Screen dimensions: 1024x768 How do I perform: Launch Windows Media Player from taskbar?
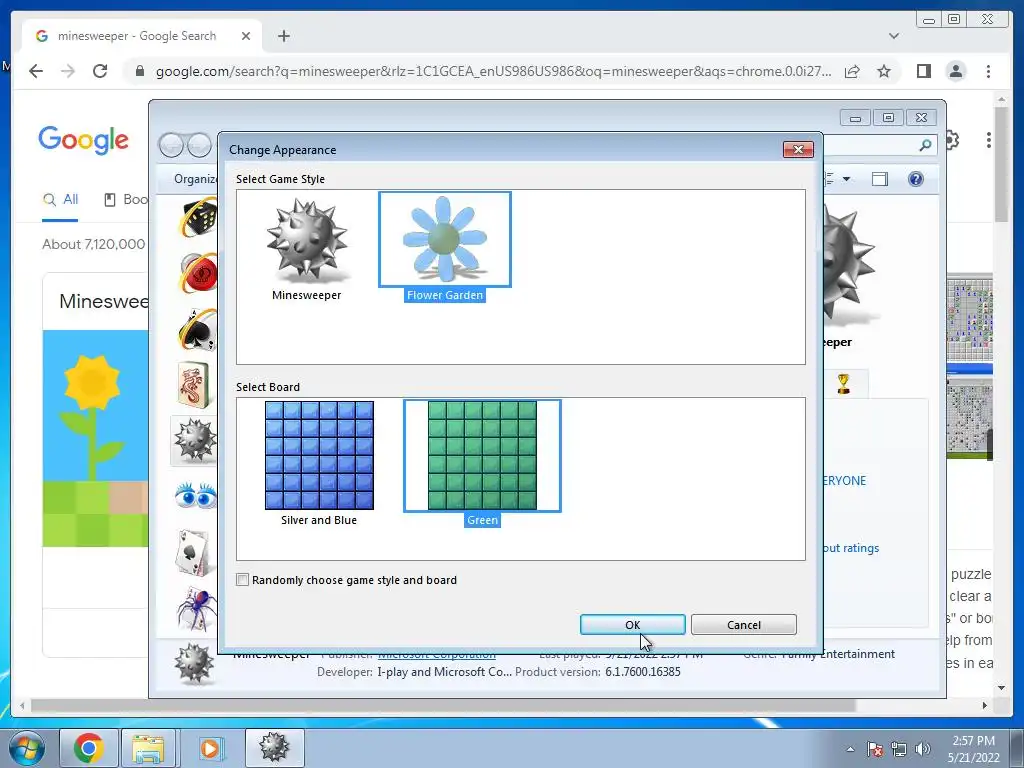click(x=211, y=748)
